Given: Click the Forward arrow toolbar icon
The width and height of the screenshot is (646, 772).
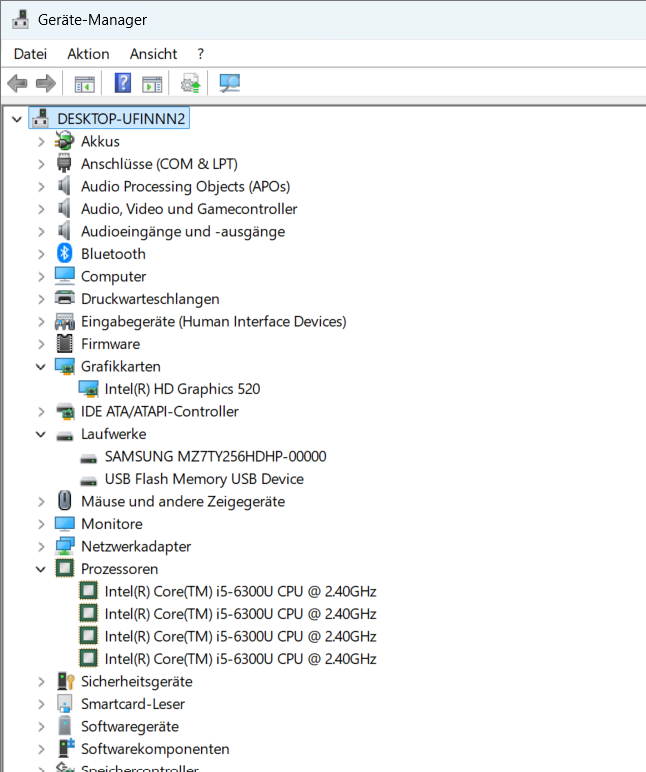Looking at the screenshot, I should tap(46, 83).
